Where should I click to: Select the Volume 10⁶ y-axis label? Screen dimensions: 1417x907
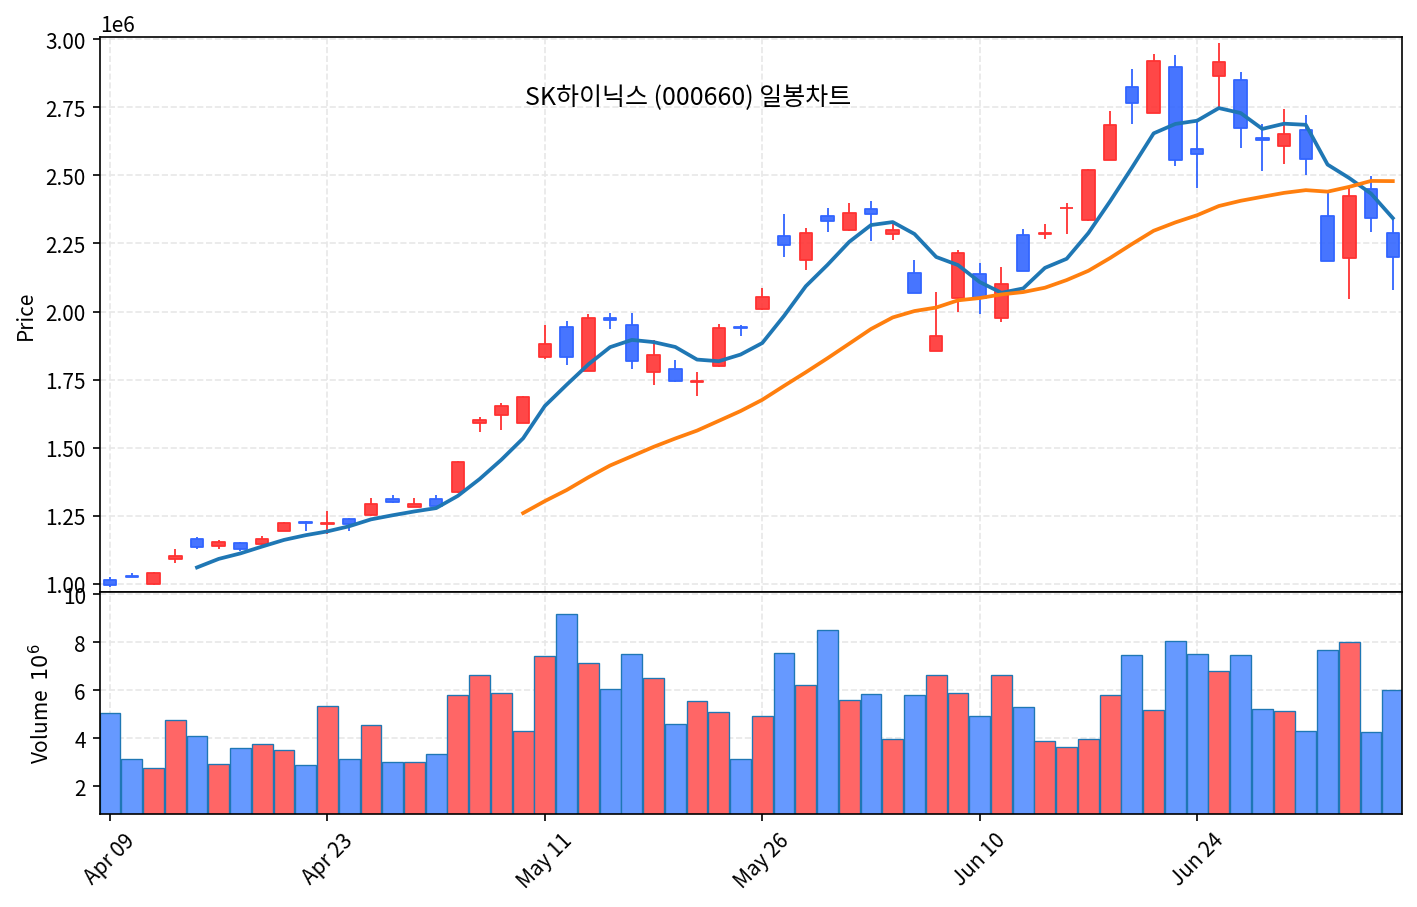41,704
